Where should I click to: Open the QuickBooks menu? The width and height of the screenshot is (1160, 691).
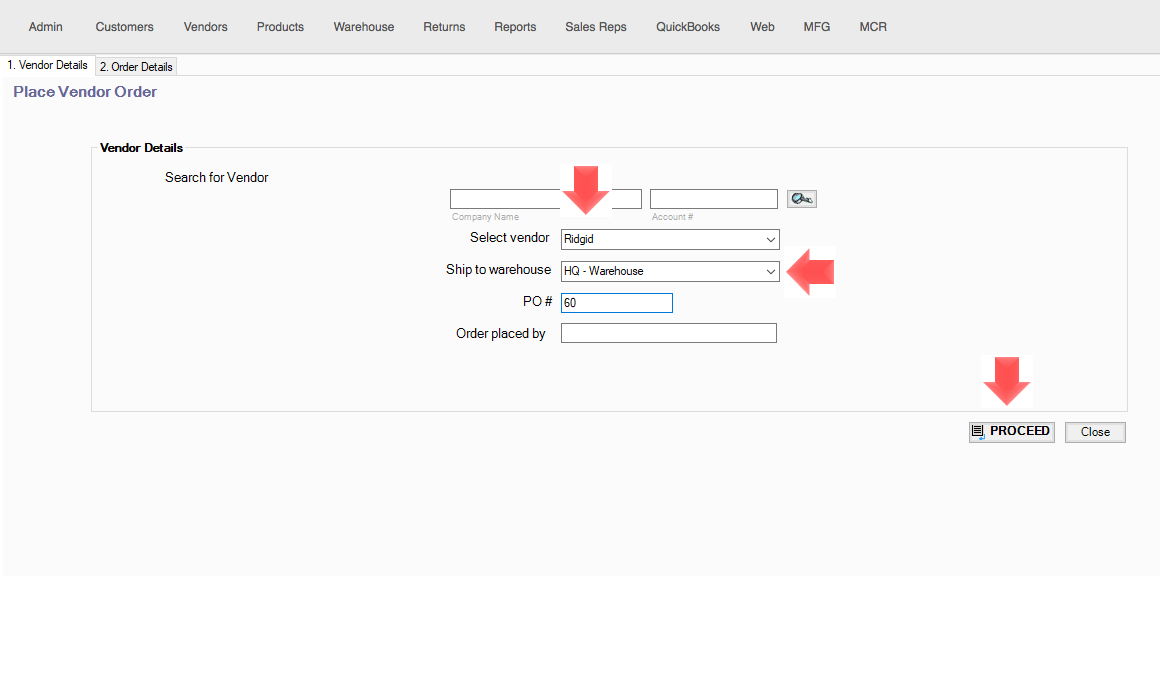tap(688, 27)
